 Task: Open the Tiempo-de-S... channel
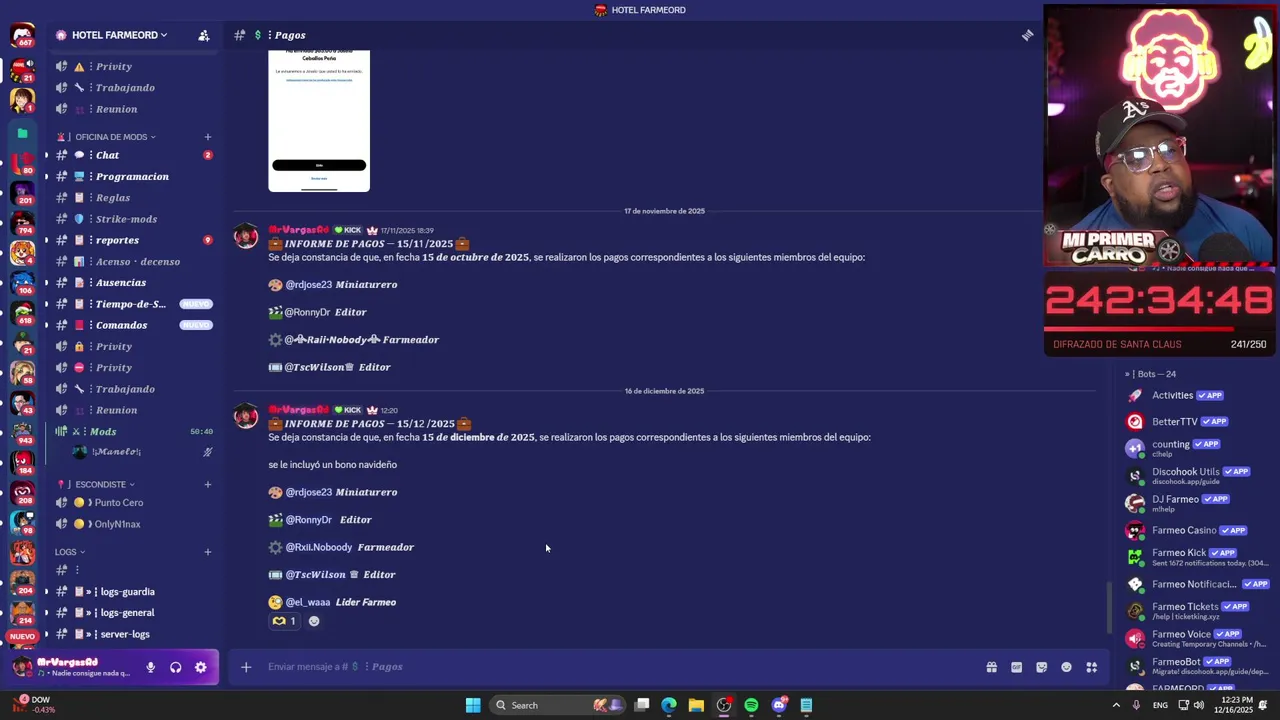pos(130,304)
